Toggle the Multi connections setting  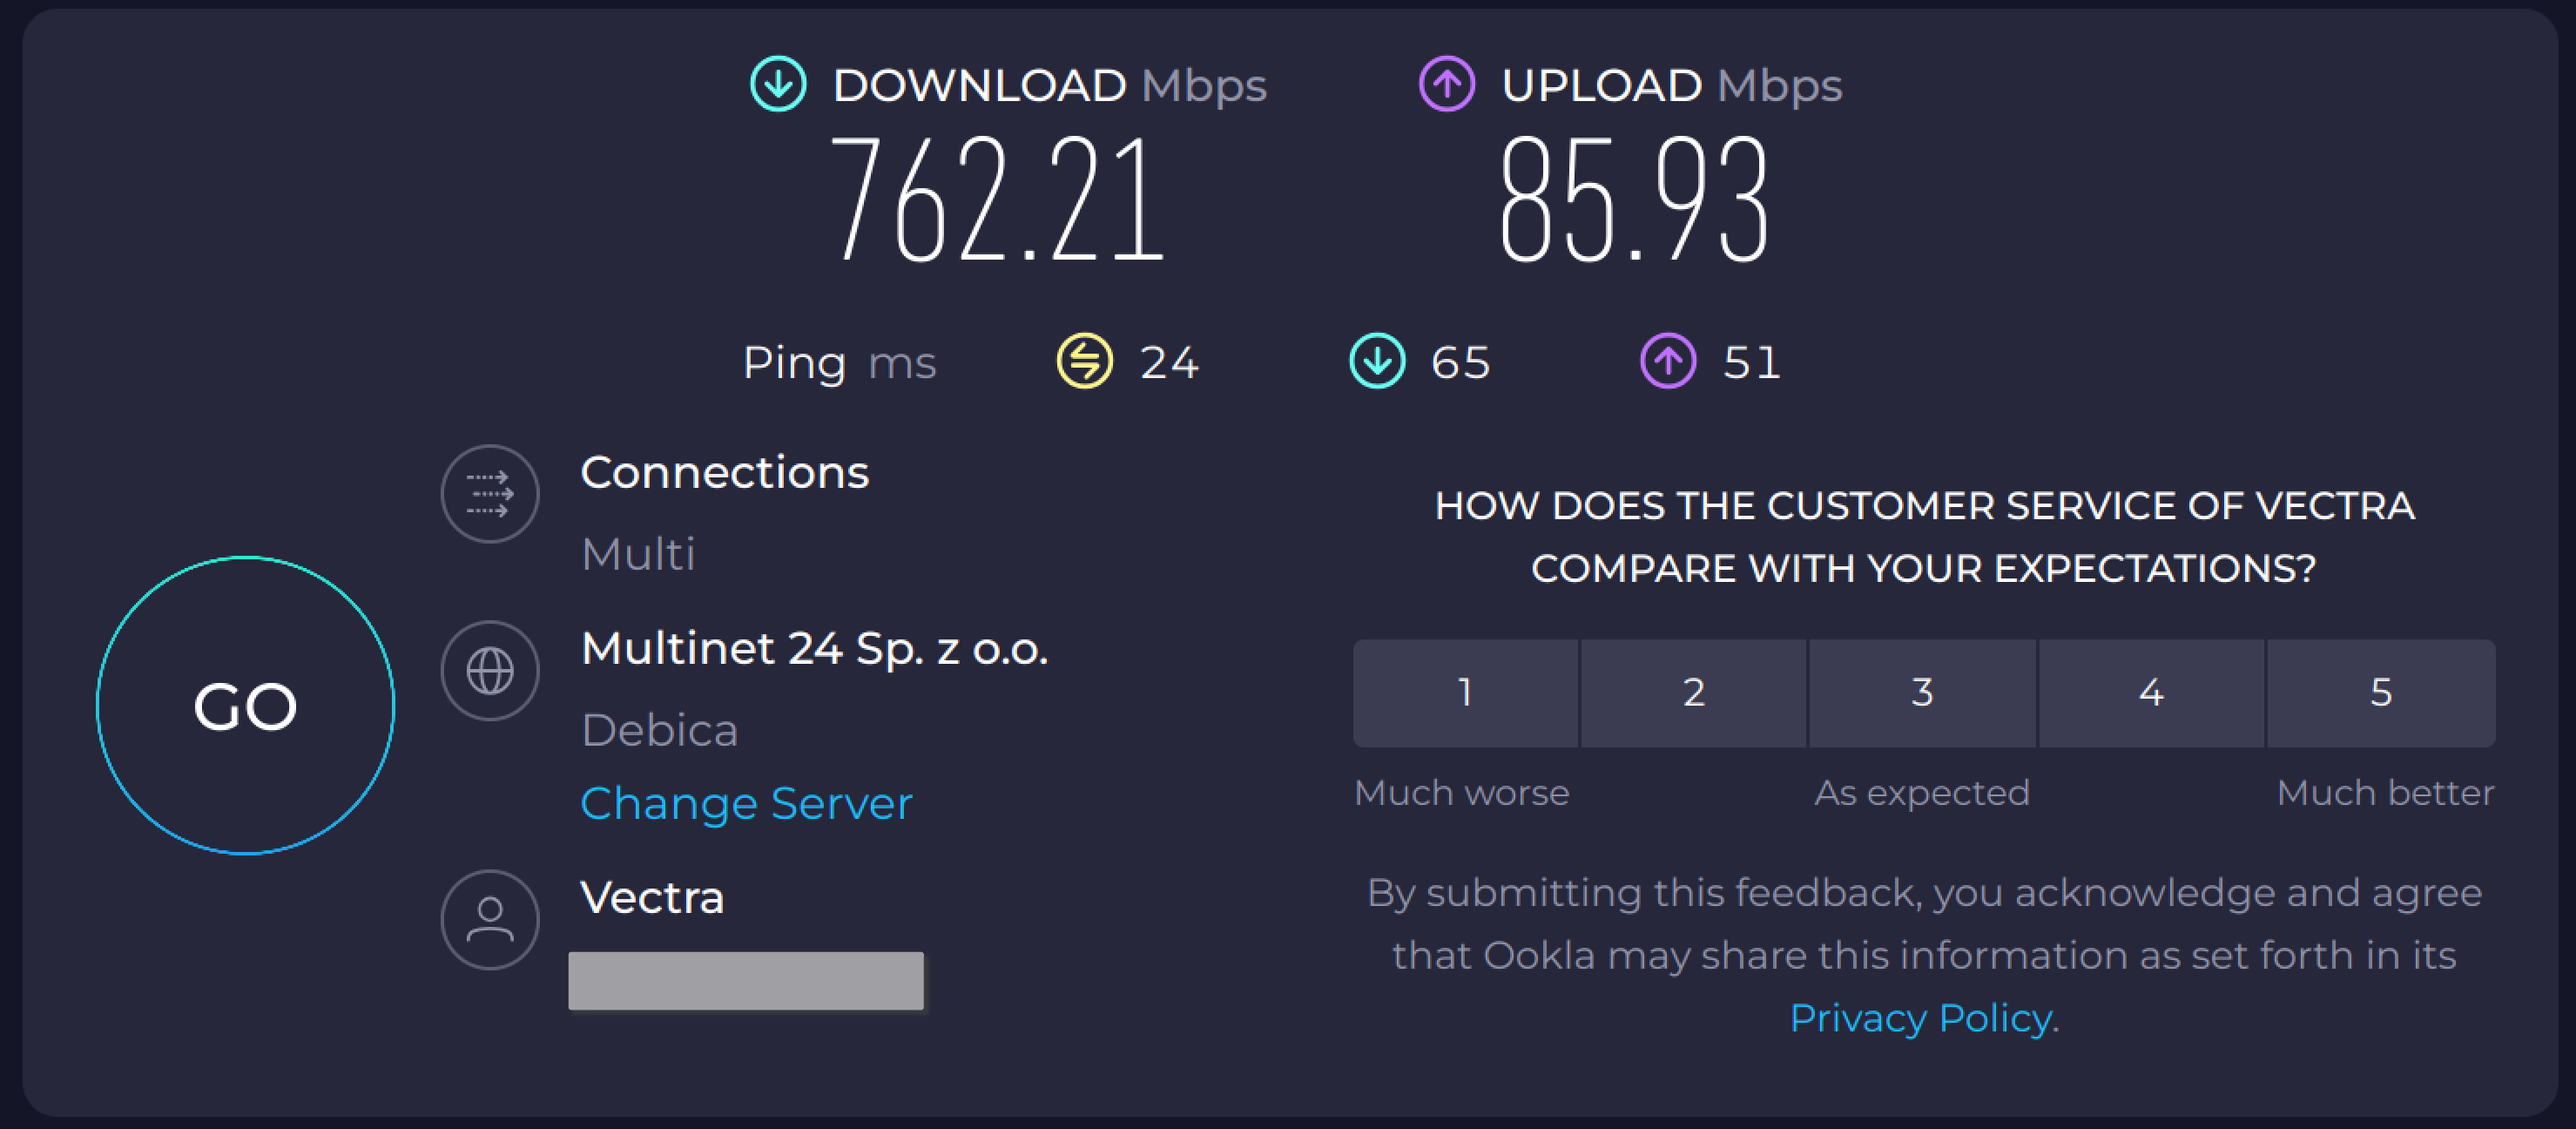(638, 554)
